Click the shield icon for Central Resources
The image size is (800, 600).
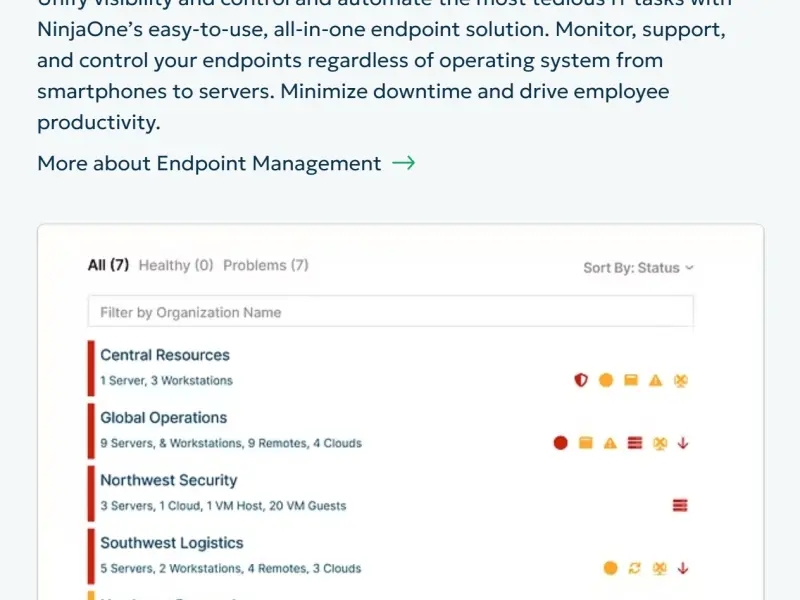click(x=581, y=380)
